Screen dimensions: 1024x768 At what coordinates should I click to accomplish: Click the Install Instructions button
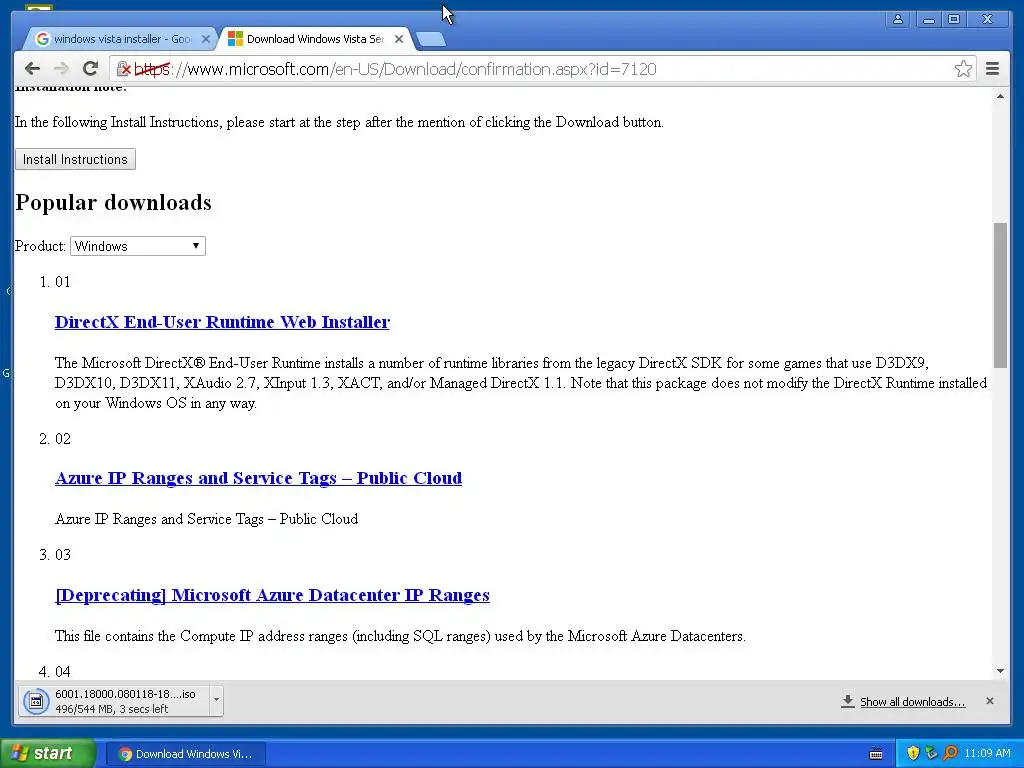[75, 159]
